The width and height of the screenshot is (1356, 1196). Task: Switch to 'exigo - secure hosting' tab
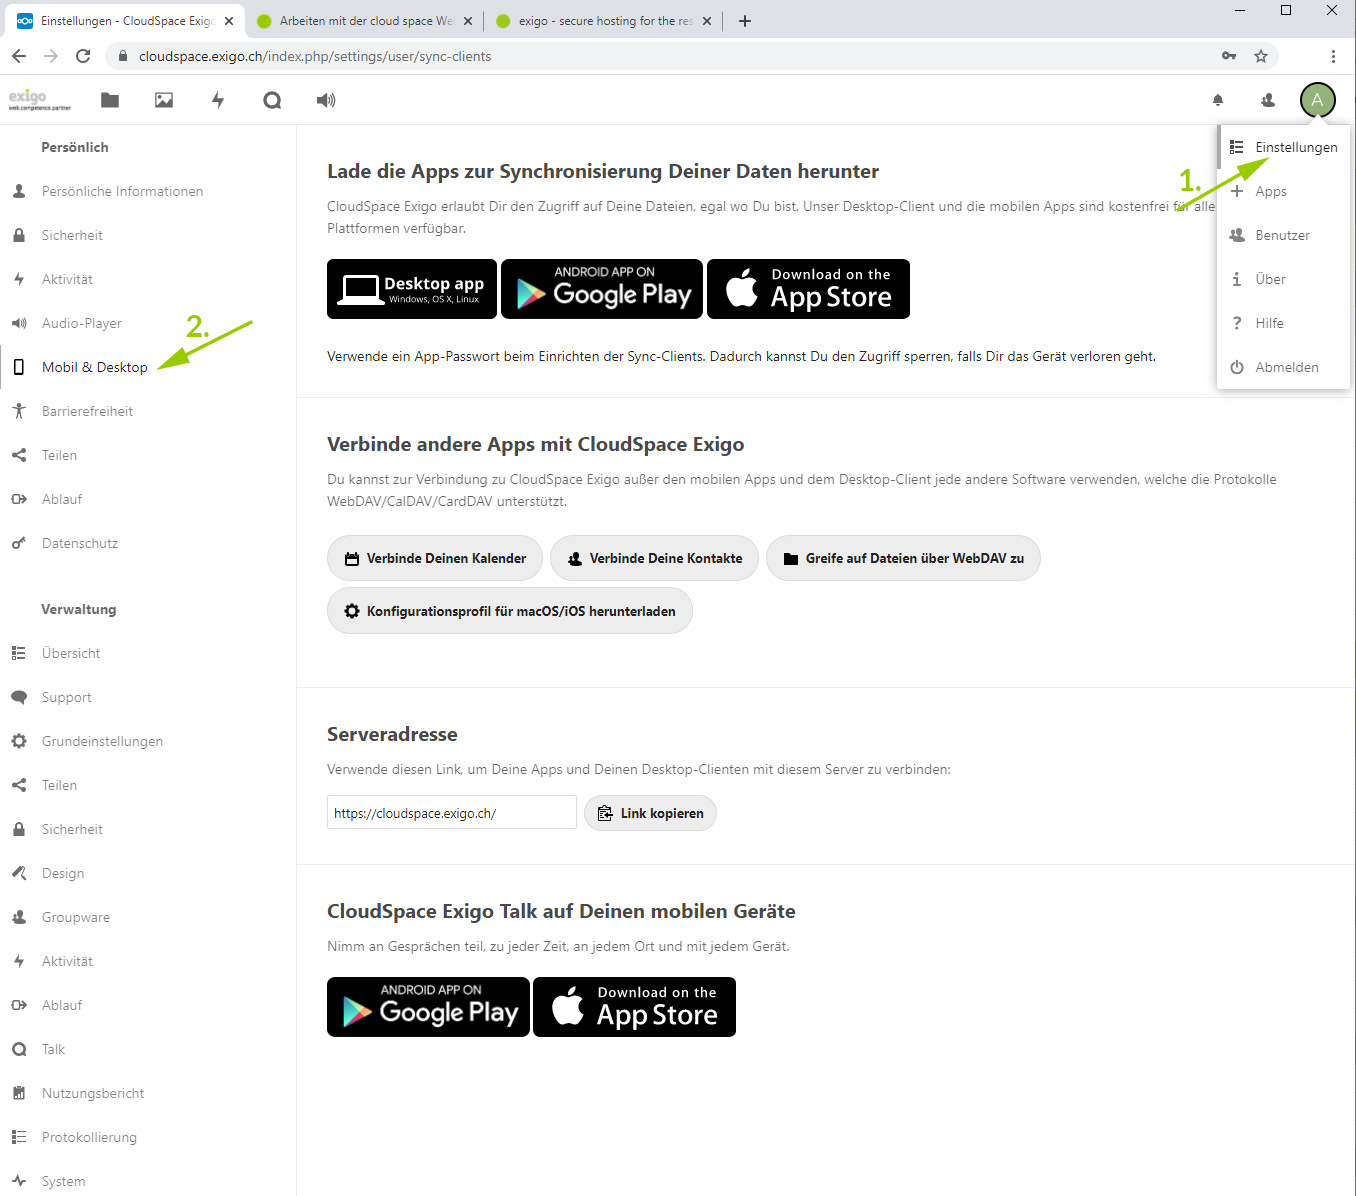[604, 21]
